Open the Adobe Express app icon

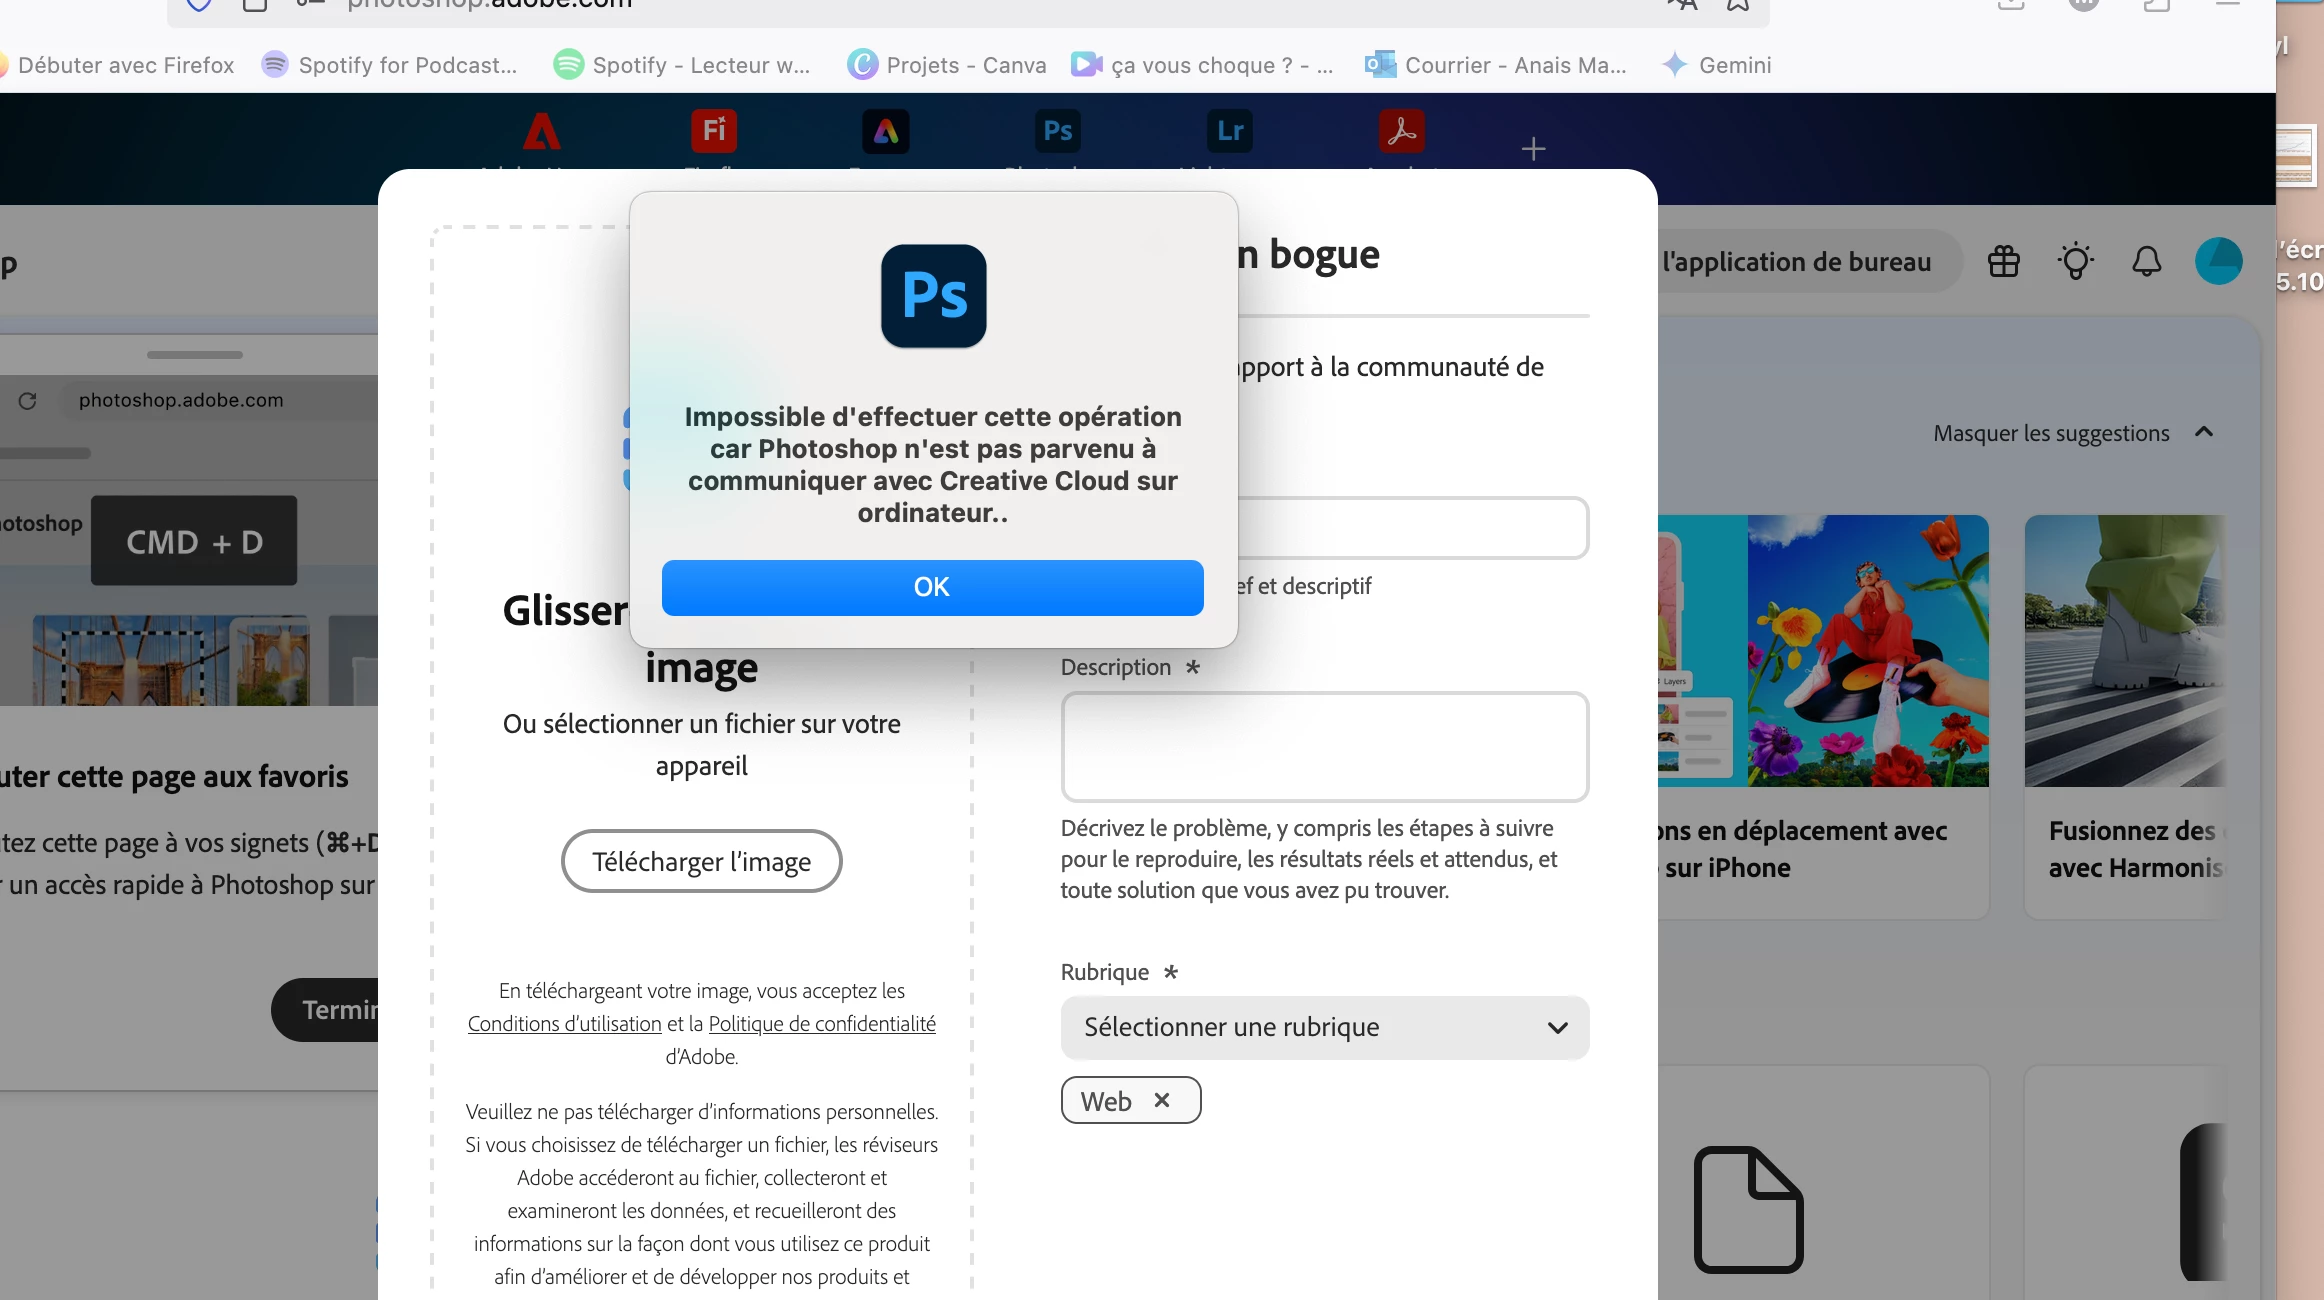(x=885, y=131)
